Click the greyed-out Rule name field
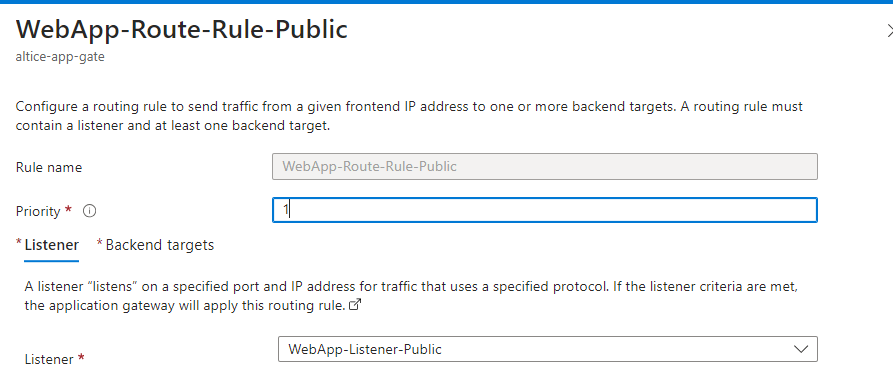Viewport: 893px width, 390px height. point(544,166)
